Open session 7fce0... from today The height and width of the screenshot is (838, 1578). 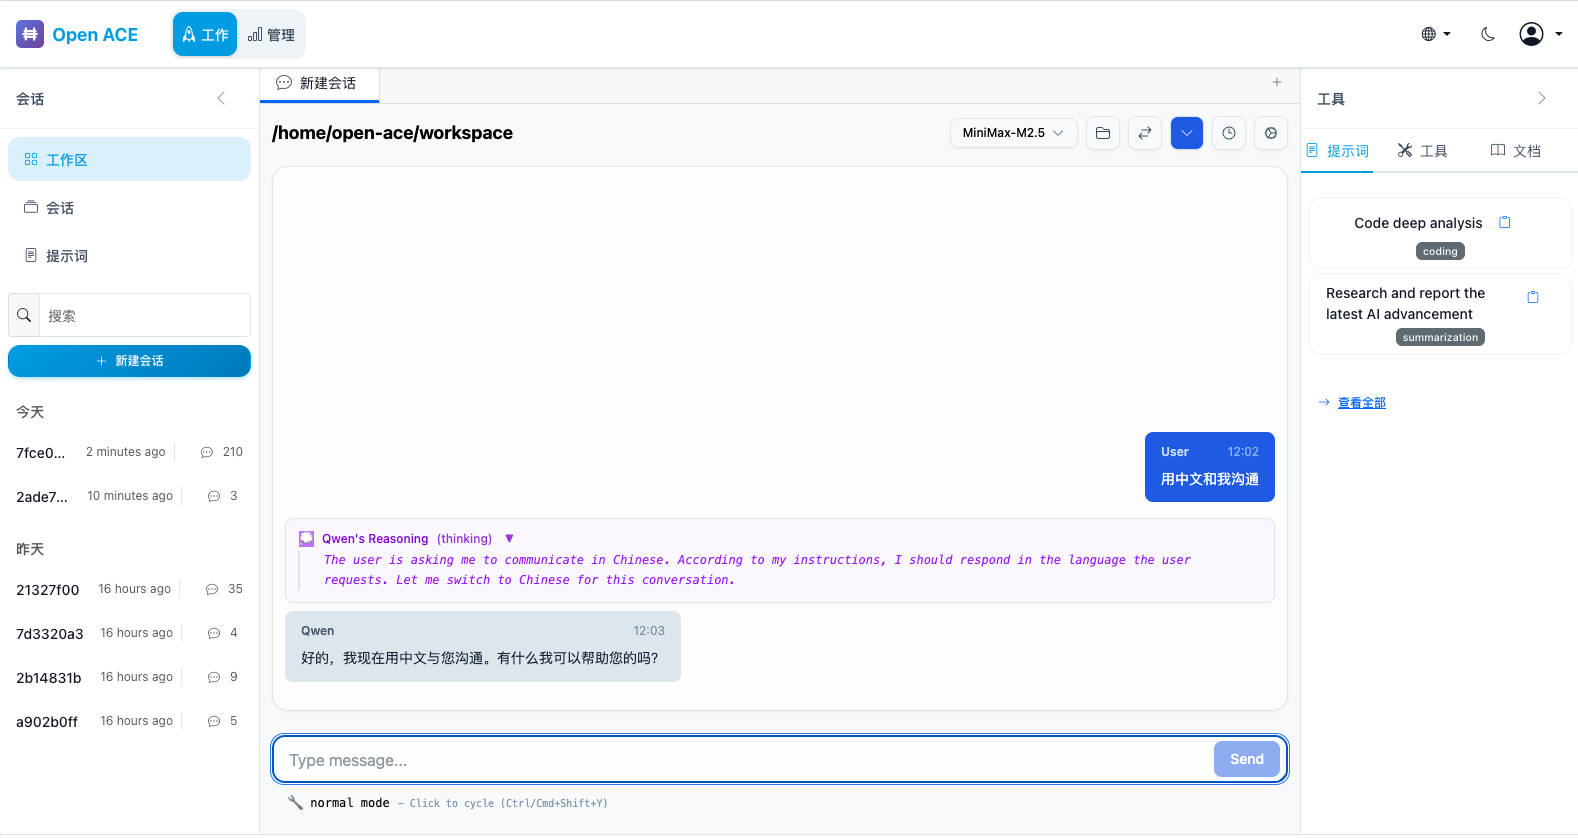coord(129,452)
